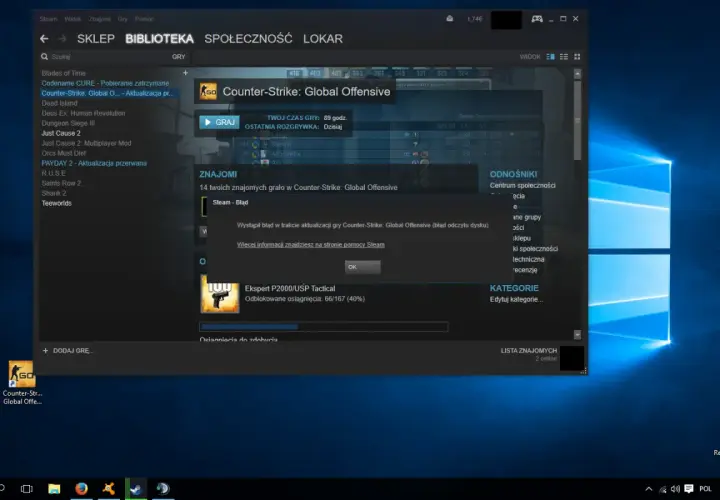Click in the Szukaj search field

110,57
